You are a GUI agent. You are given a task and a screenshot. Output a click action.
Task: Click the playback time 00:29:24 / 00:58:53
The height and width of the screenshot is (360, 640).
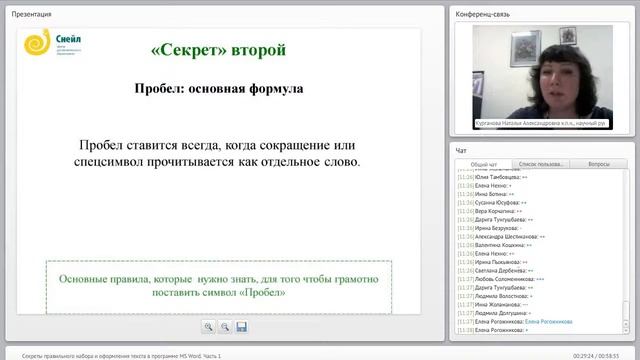[596, 356]
